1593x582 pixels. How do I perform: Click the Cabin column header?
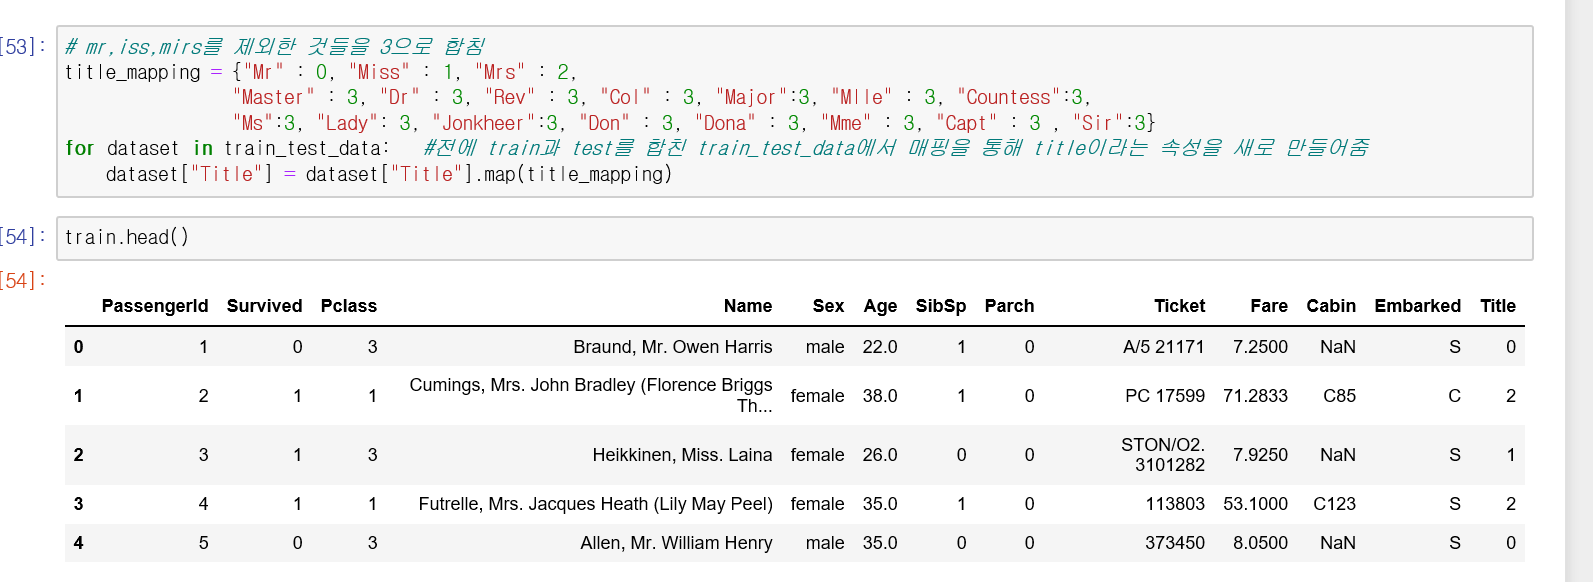click(x=1331, y=306)
